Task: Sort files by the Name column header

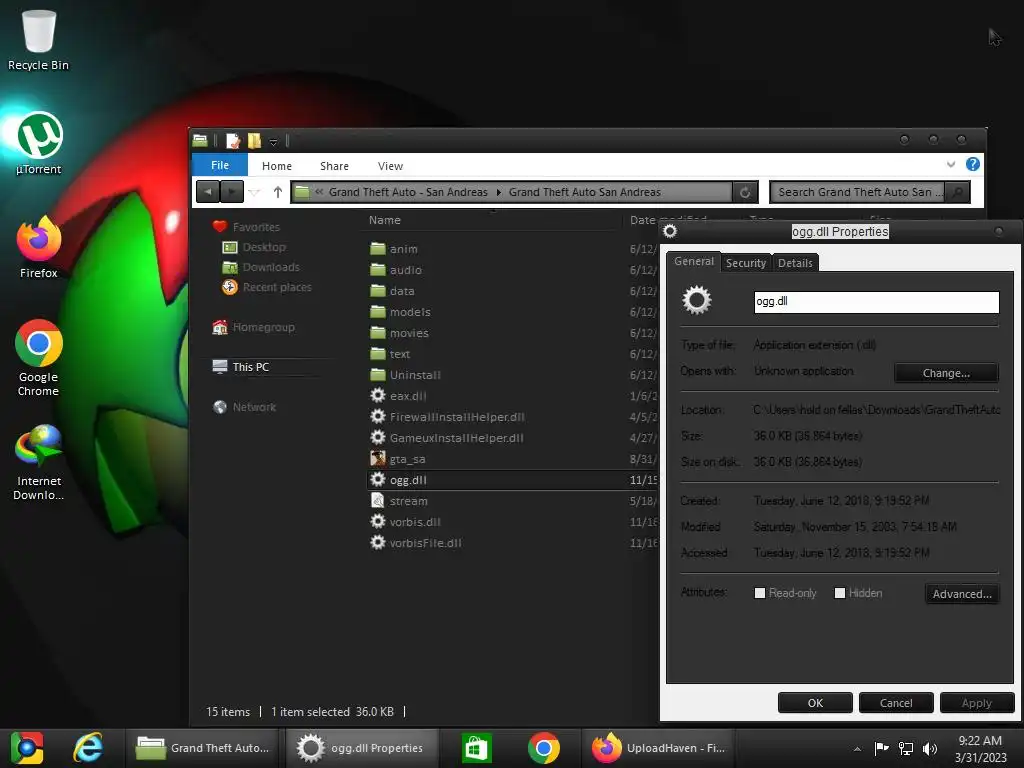Action: [x=385, y=220]
